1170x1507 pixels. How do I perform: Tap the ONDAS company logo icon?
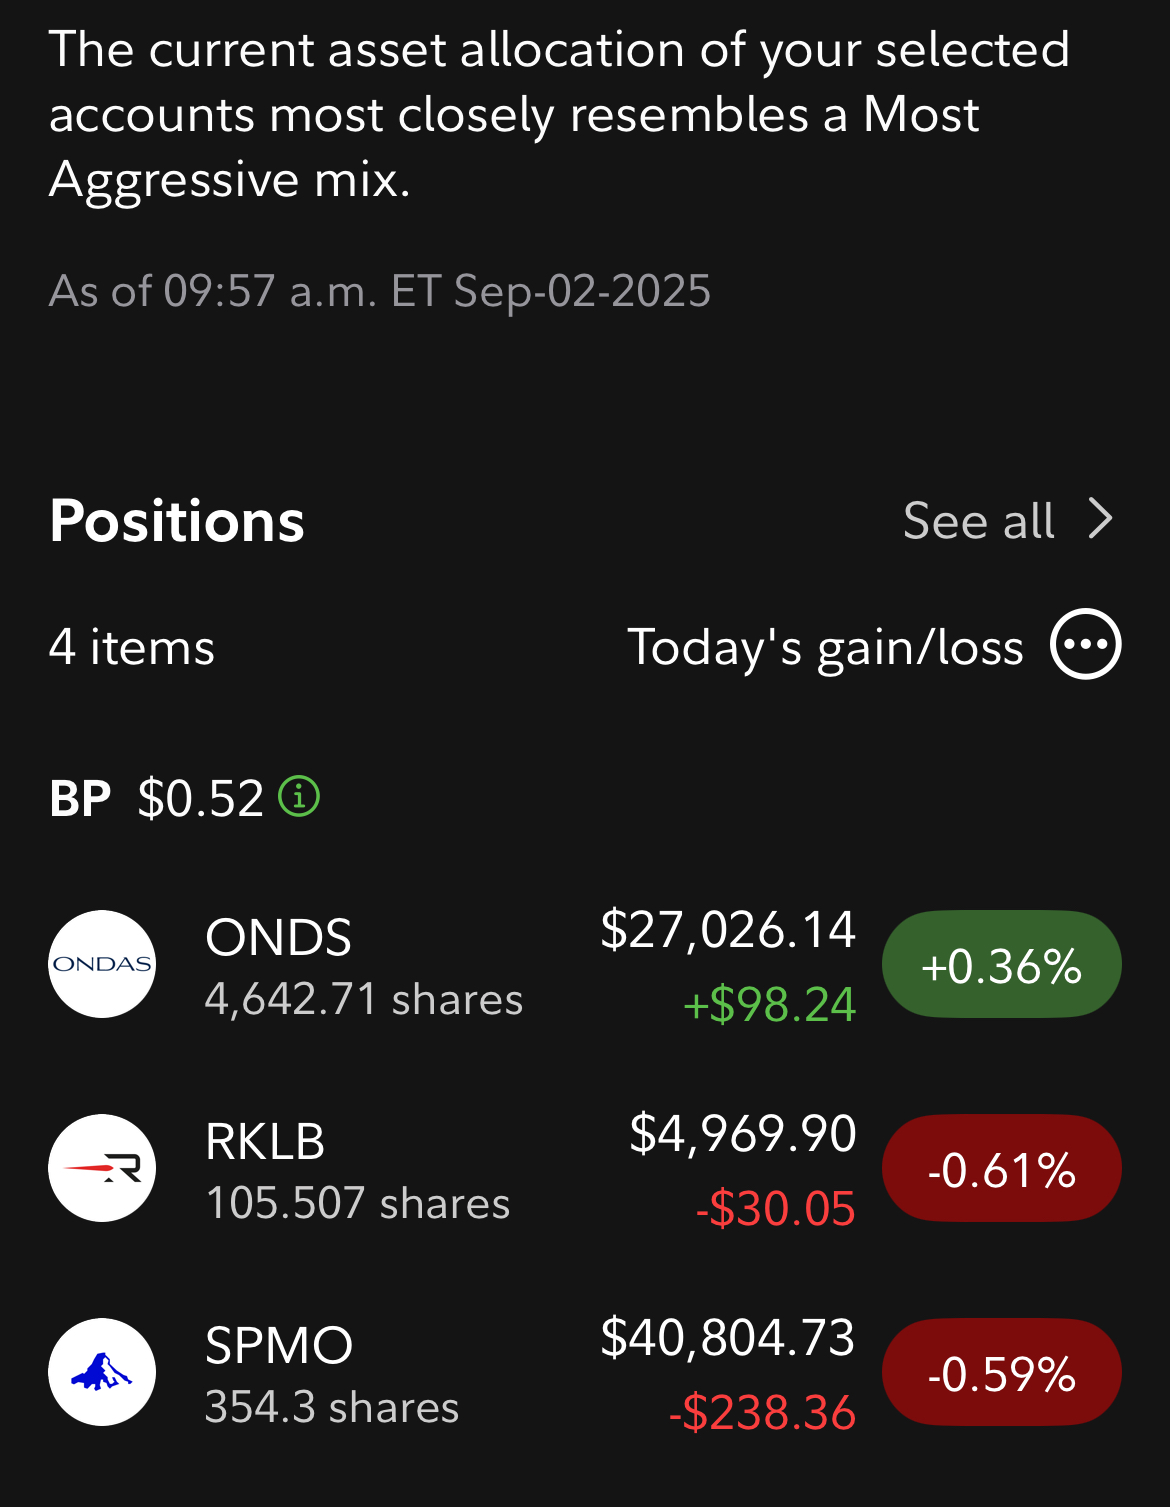pyautogui.click(x=102, y=964)
